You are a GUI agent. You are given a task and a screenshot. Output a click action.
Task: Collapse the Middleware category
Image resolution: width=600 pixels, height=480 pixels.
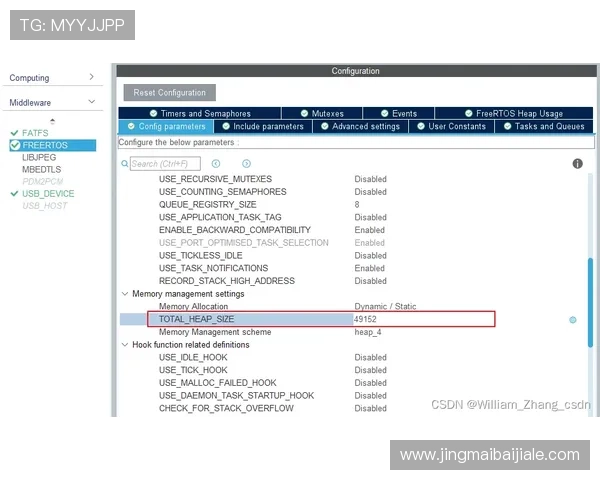(x=91, y=102)
